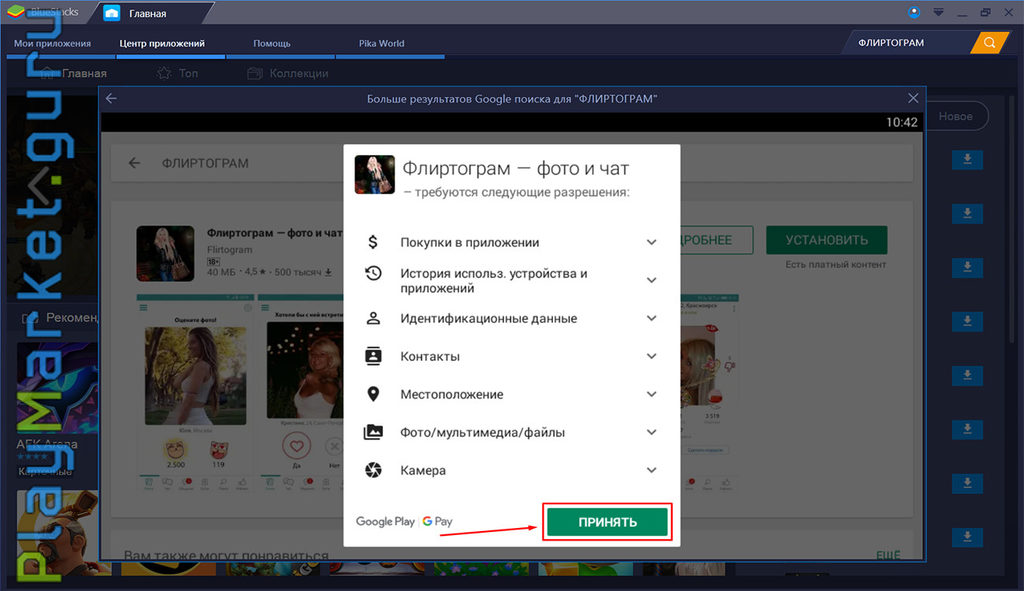Click the fourth download icon on right

coord(967,321)
